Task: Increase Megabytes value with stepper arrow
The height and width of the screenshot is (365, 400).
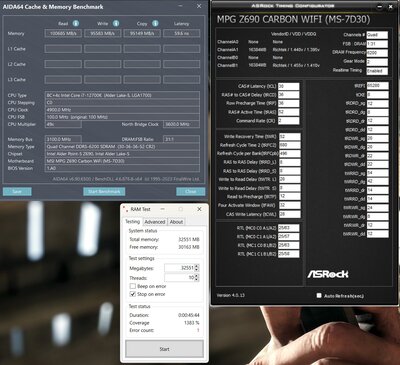Action: click(196, 266)
